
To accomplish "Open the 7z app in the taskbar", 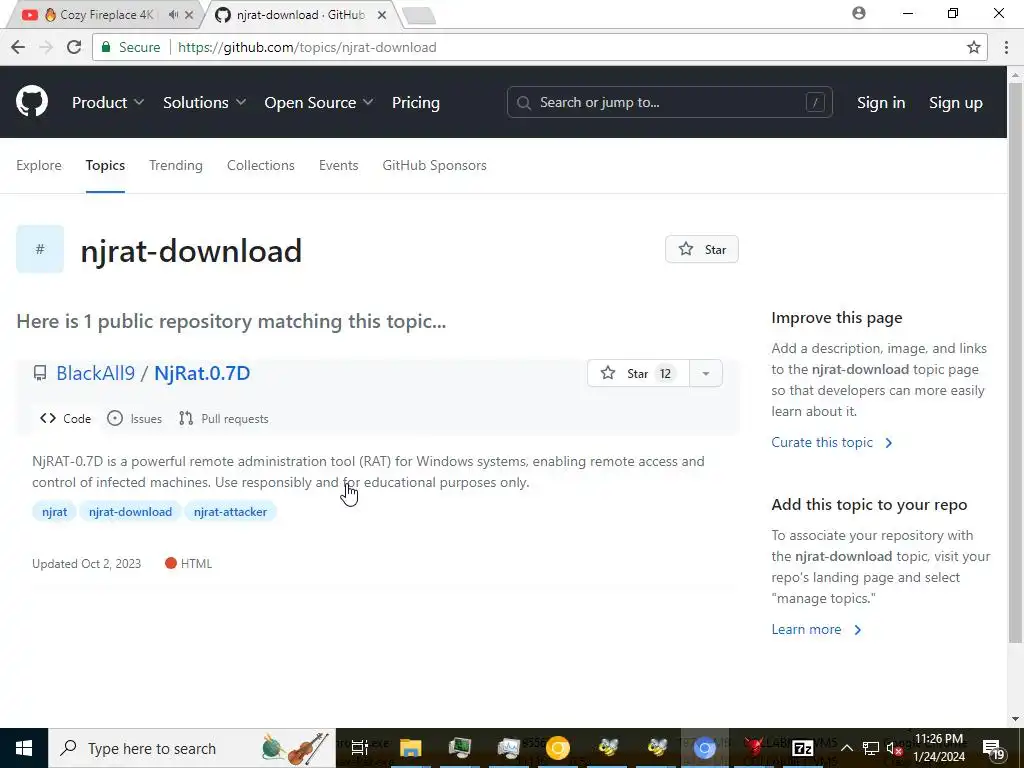I will [x=803, y=748].
